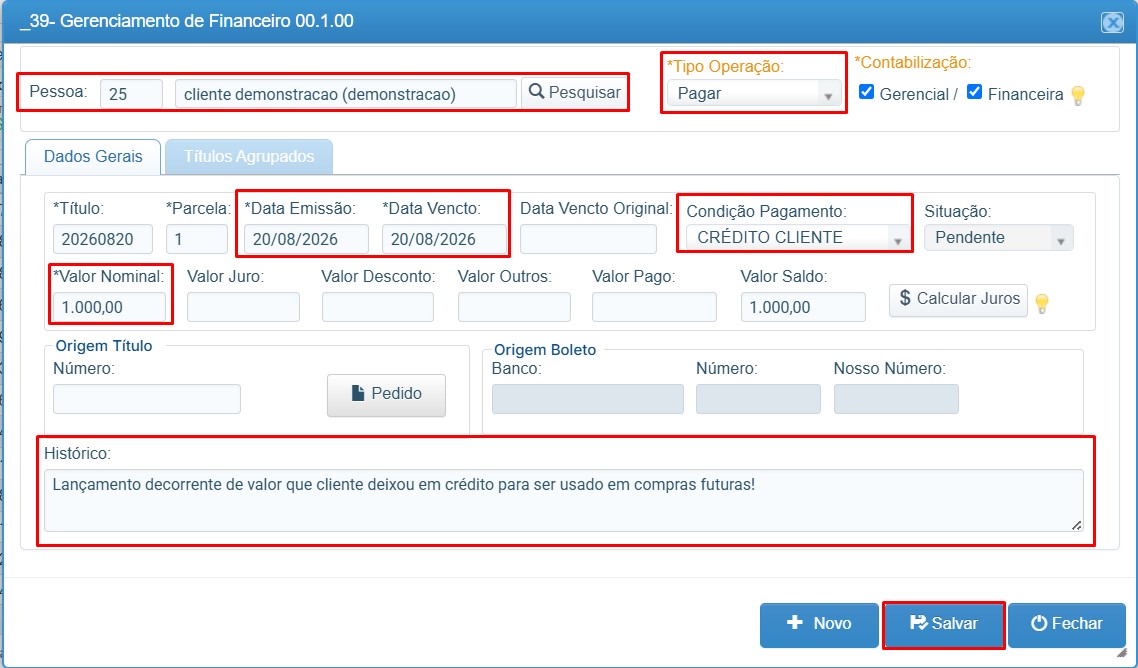1138x668 pixels.
Task: Open the Situação dropdown
Action: coord(999,237)
